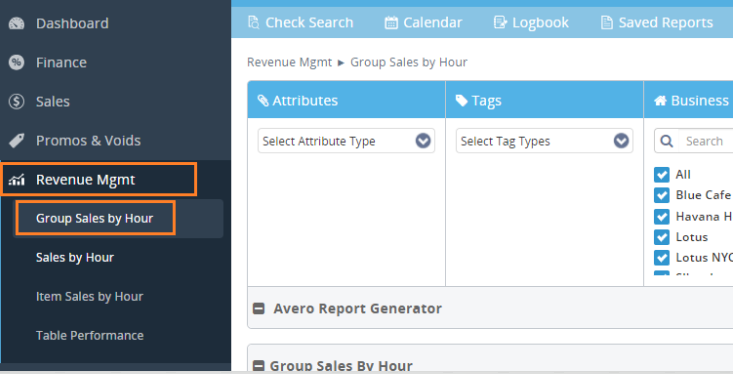The height and width of the screenshot is (374, 733).
Task: Click the Dashboard gauge icon
Action: 16,23
